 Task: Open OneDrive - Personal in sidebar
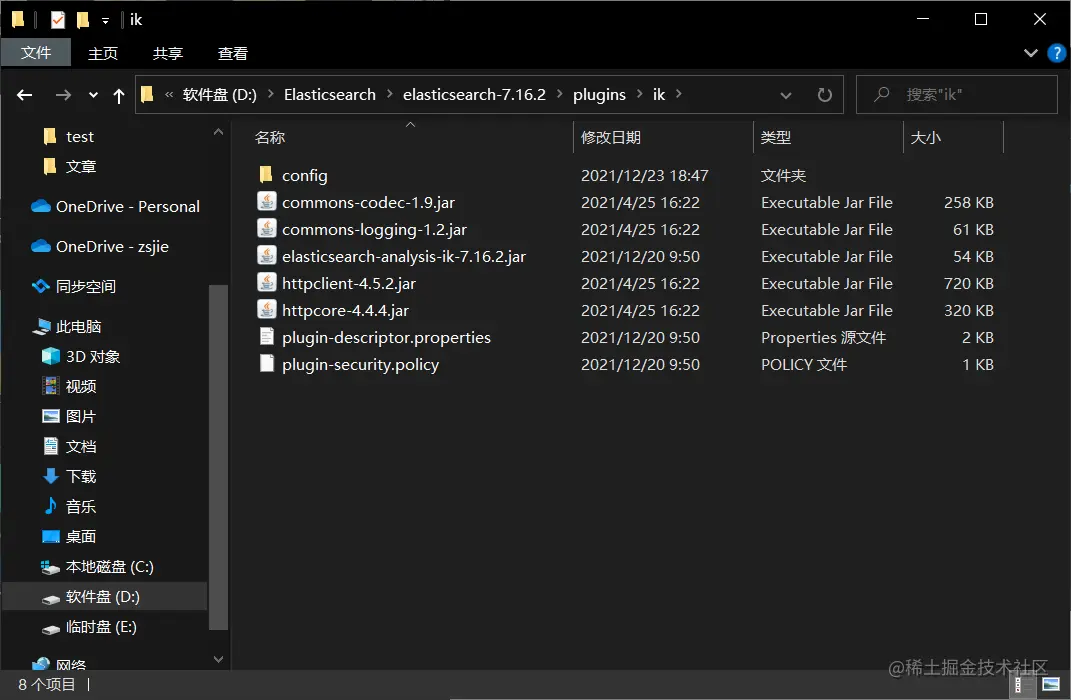(x=115, y=206)
